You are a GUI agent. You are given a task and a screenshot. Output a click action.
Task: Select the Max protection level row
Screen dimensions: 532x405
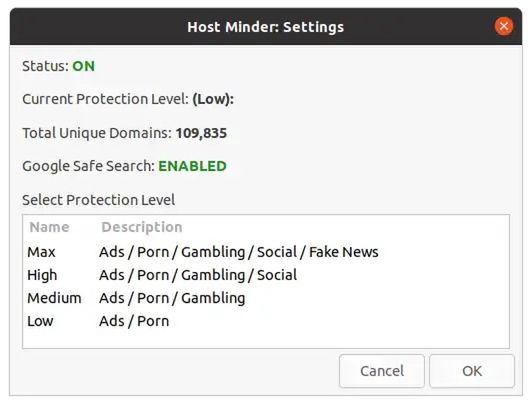266,252
